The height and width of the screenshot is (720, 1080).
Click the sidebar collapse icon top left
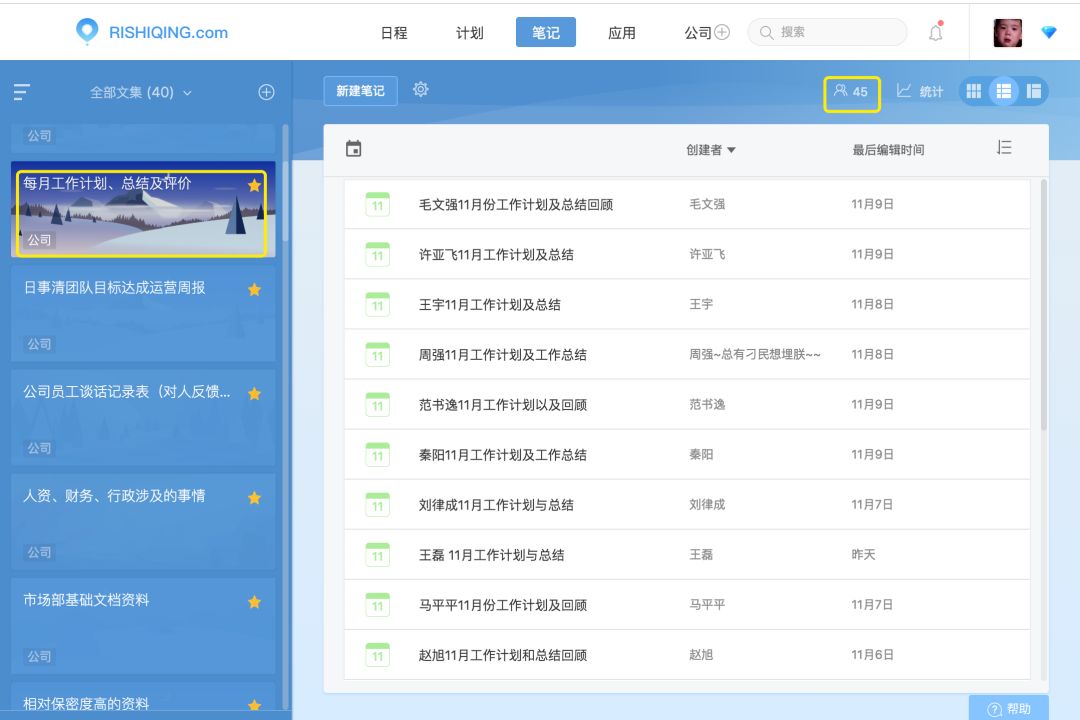(x=21, y=90)
